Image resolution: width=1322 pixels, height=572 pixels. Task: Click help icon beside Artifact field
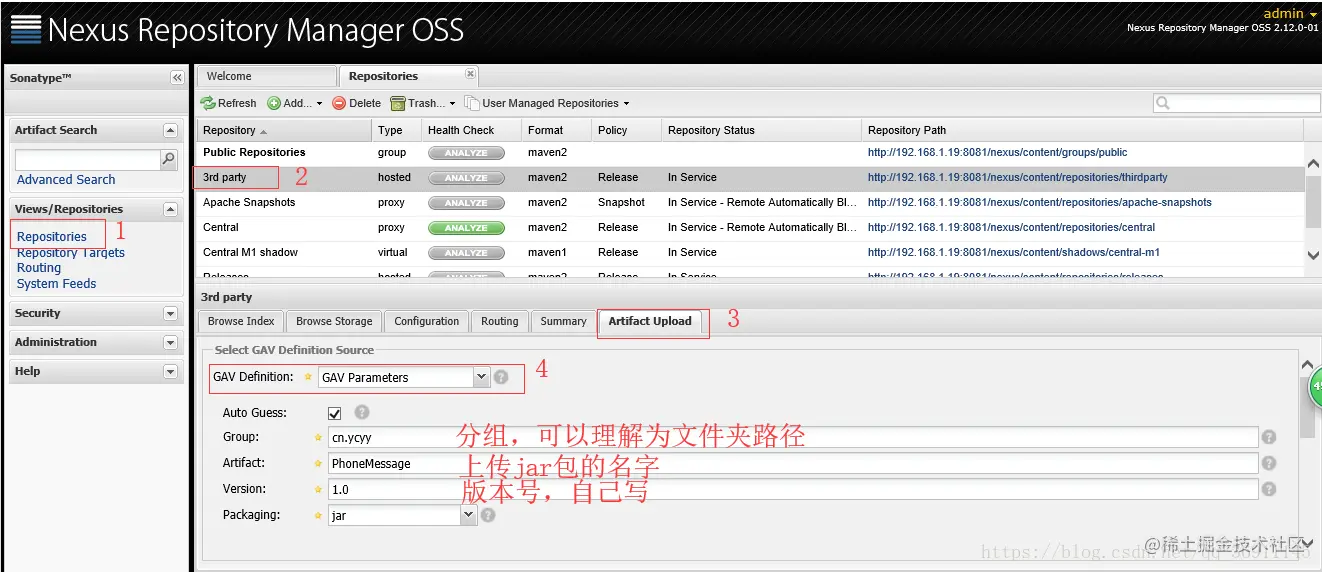tap(1269, 463)
